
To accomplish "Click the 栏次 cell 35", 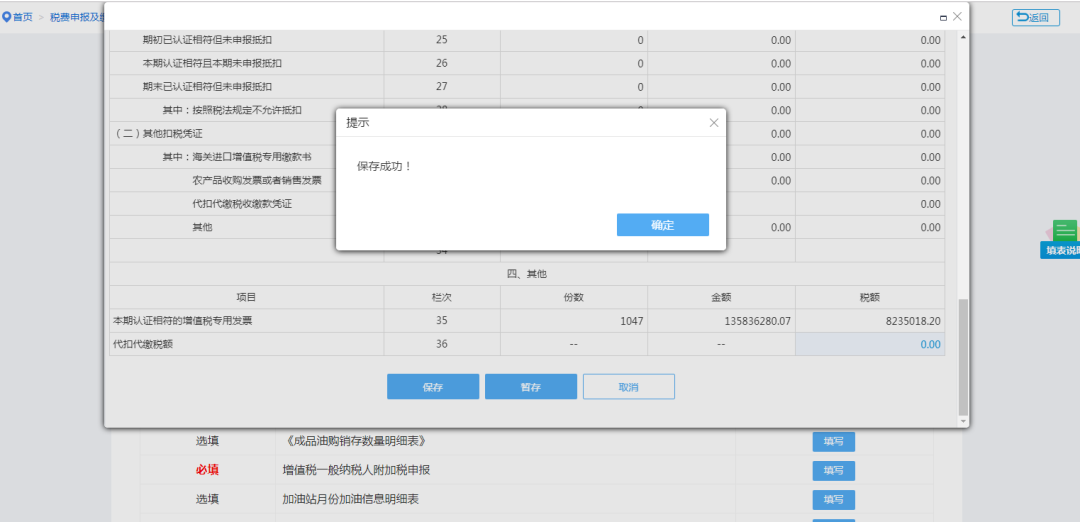I will 442,321.
